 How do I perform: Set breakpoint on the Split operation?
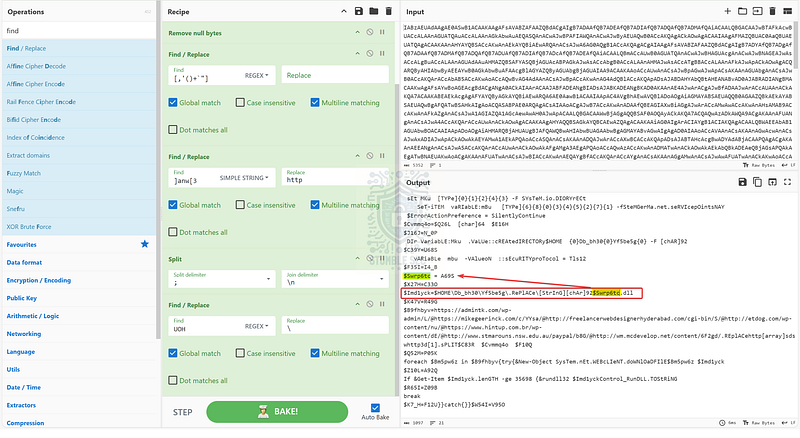pos(382,258)
